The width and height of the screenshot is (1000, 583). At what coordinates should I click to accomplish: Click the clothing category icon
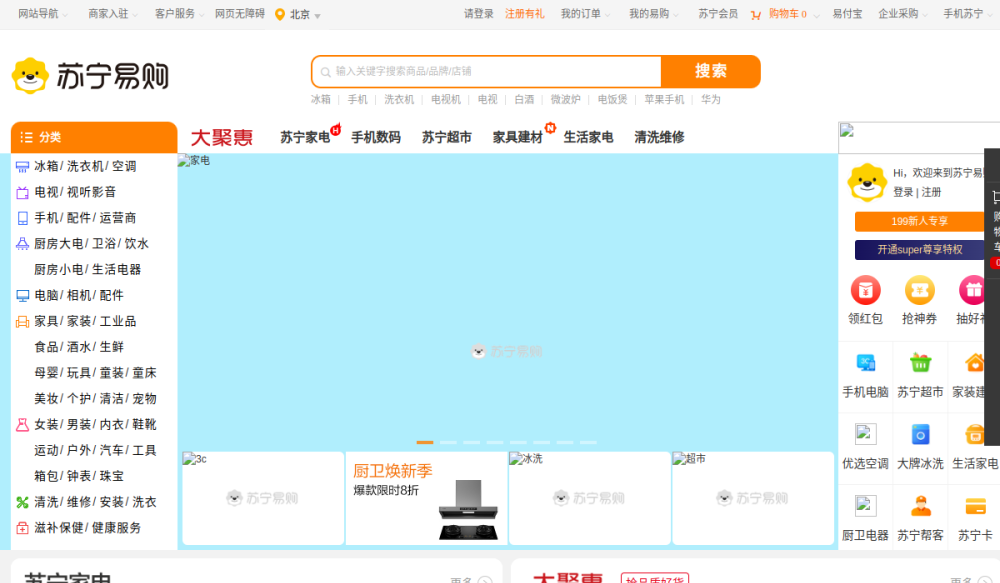(22, 425)
